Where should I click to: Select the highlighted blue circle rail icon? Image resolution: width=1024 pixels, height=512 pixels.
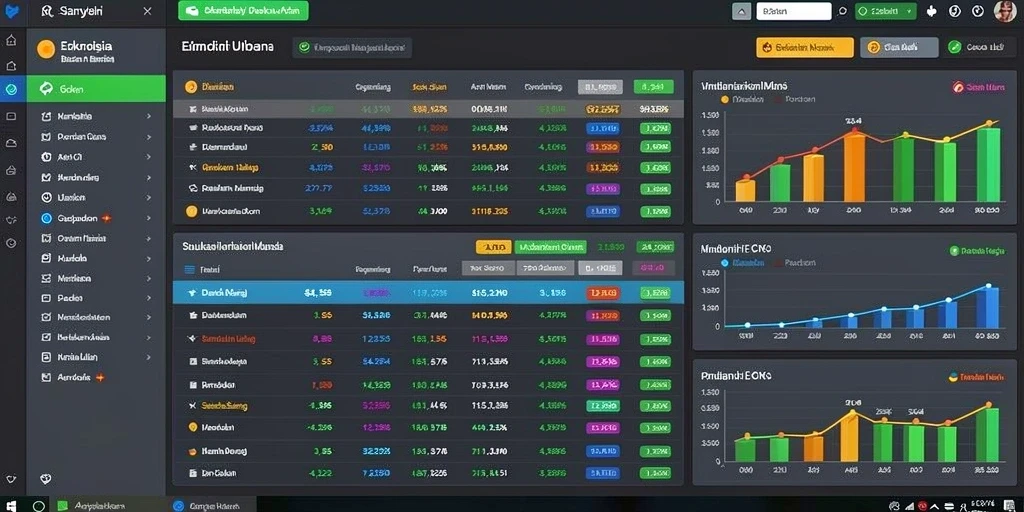11,89
